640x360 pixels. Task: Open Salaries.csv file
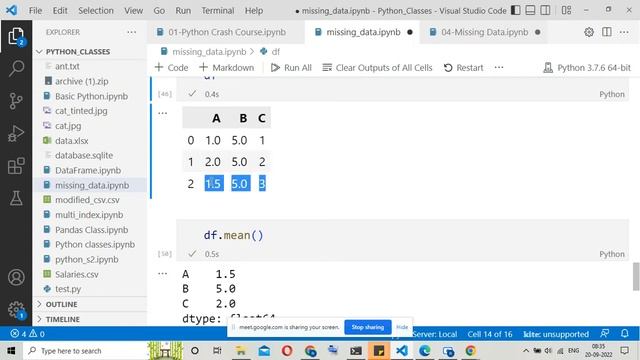pyautogui.click(x=76, y=274)
